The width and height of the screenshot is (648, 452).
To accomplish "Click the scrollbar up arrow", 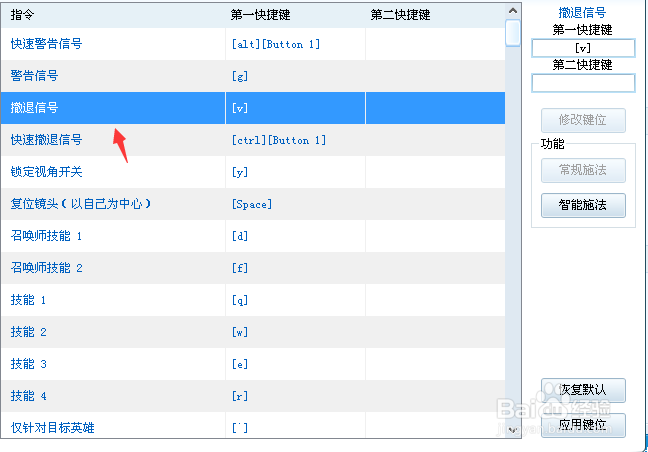I will point(513,11).
